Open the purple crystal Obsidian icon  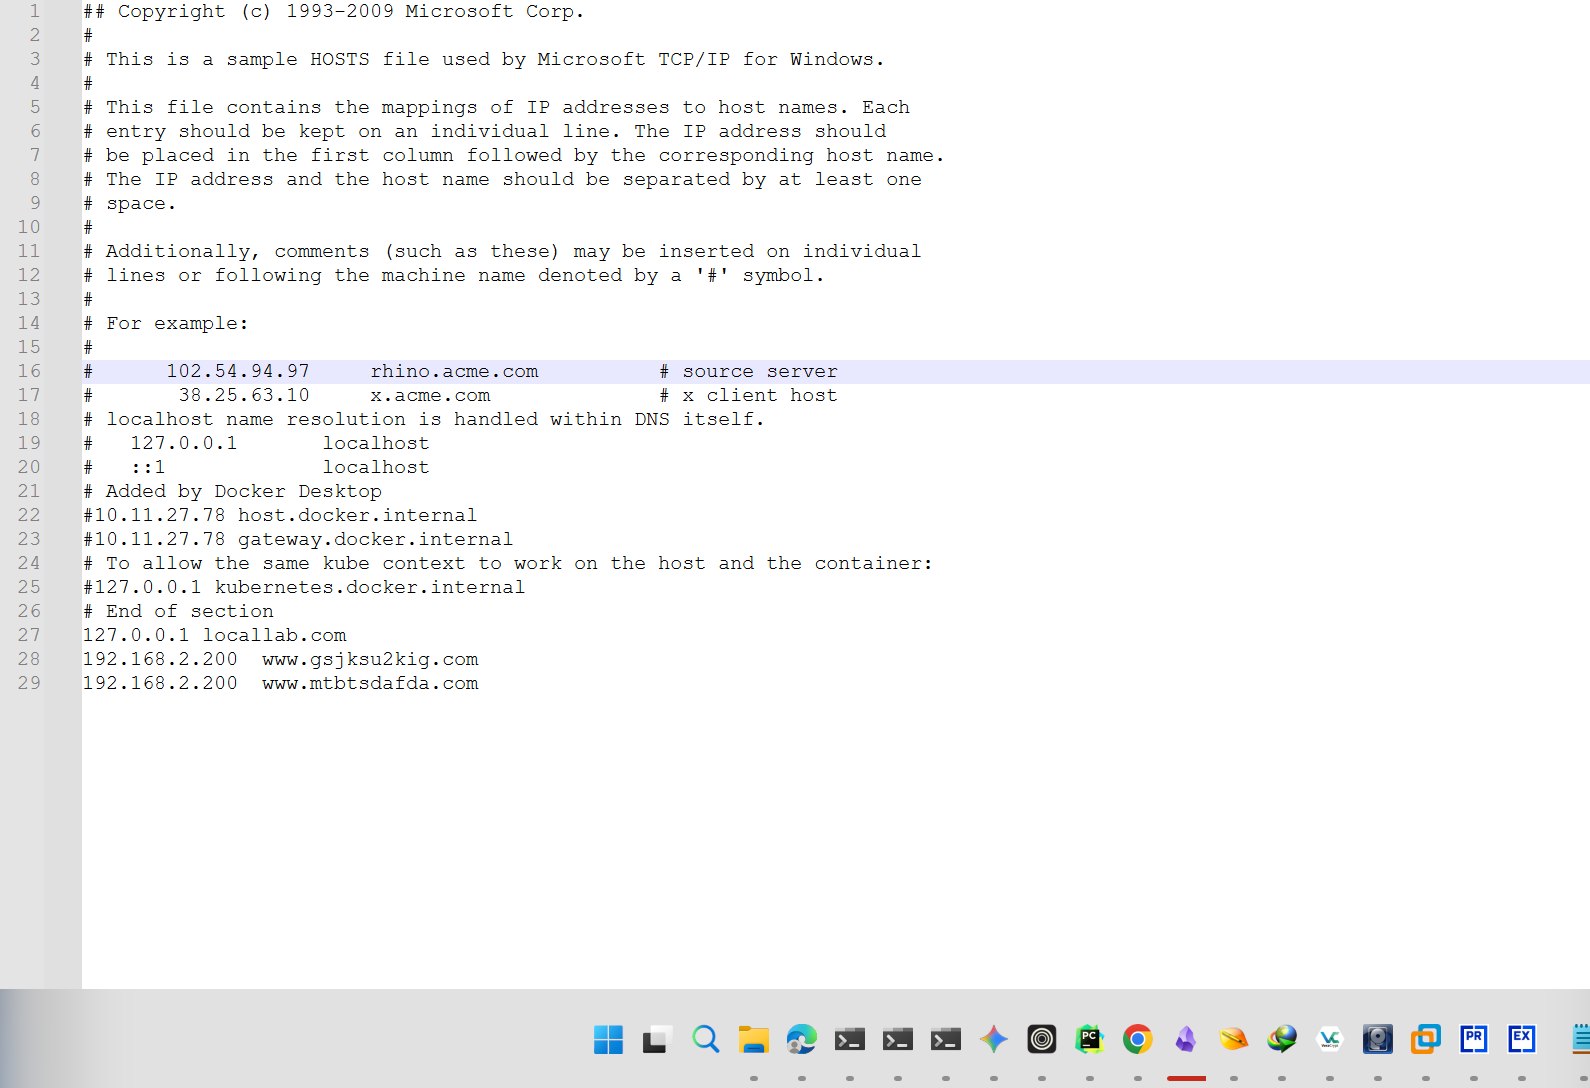pyautogui.click(x=1185, y=1040)
